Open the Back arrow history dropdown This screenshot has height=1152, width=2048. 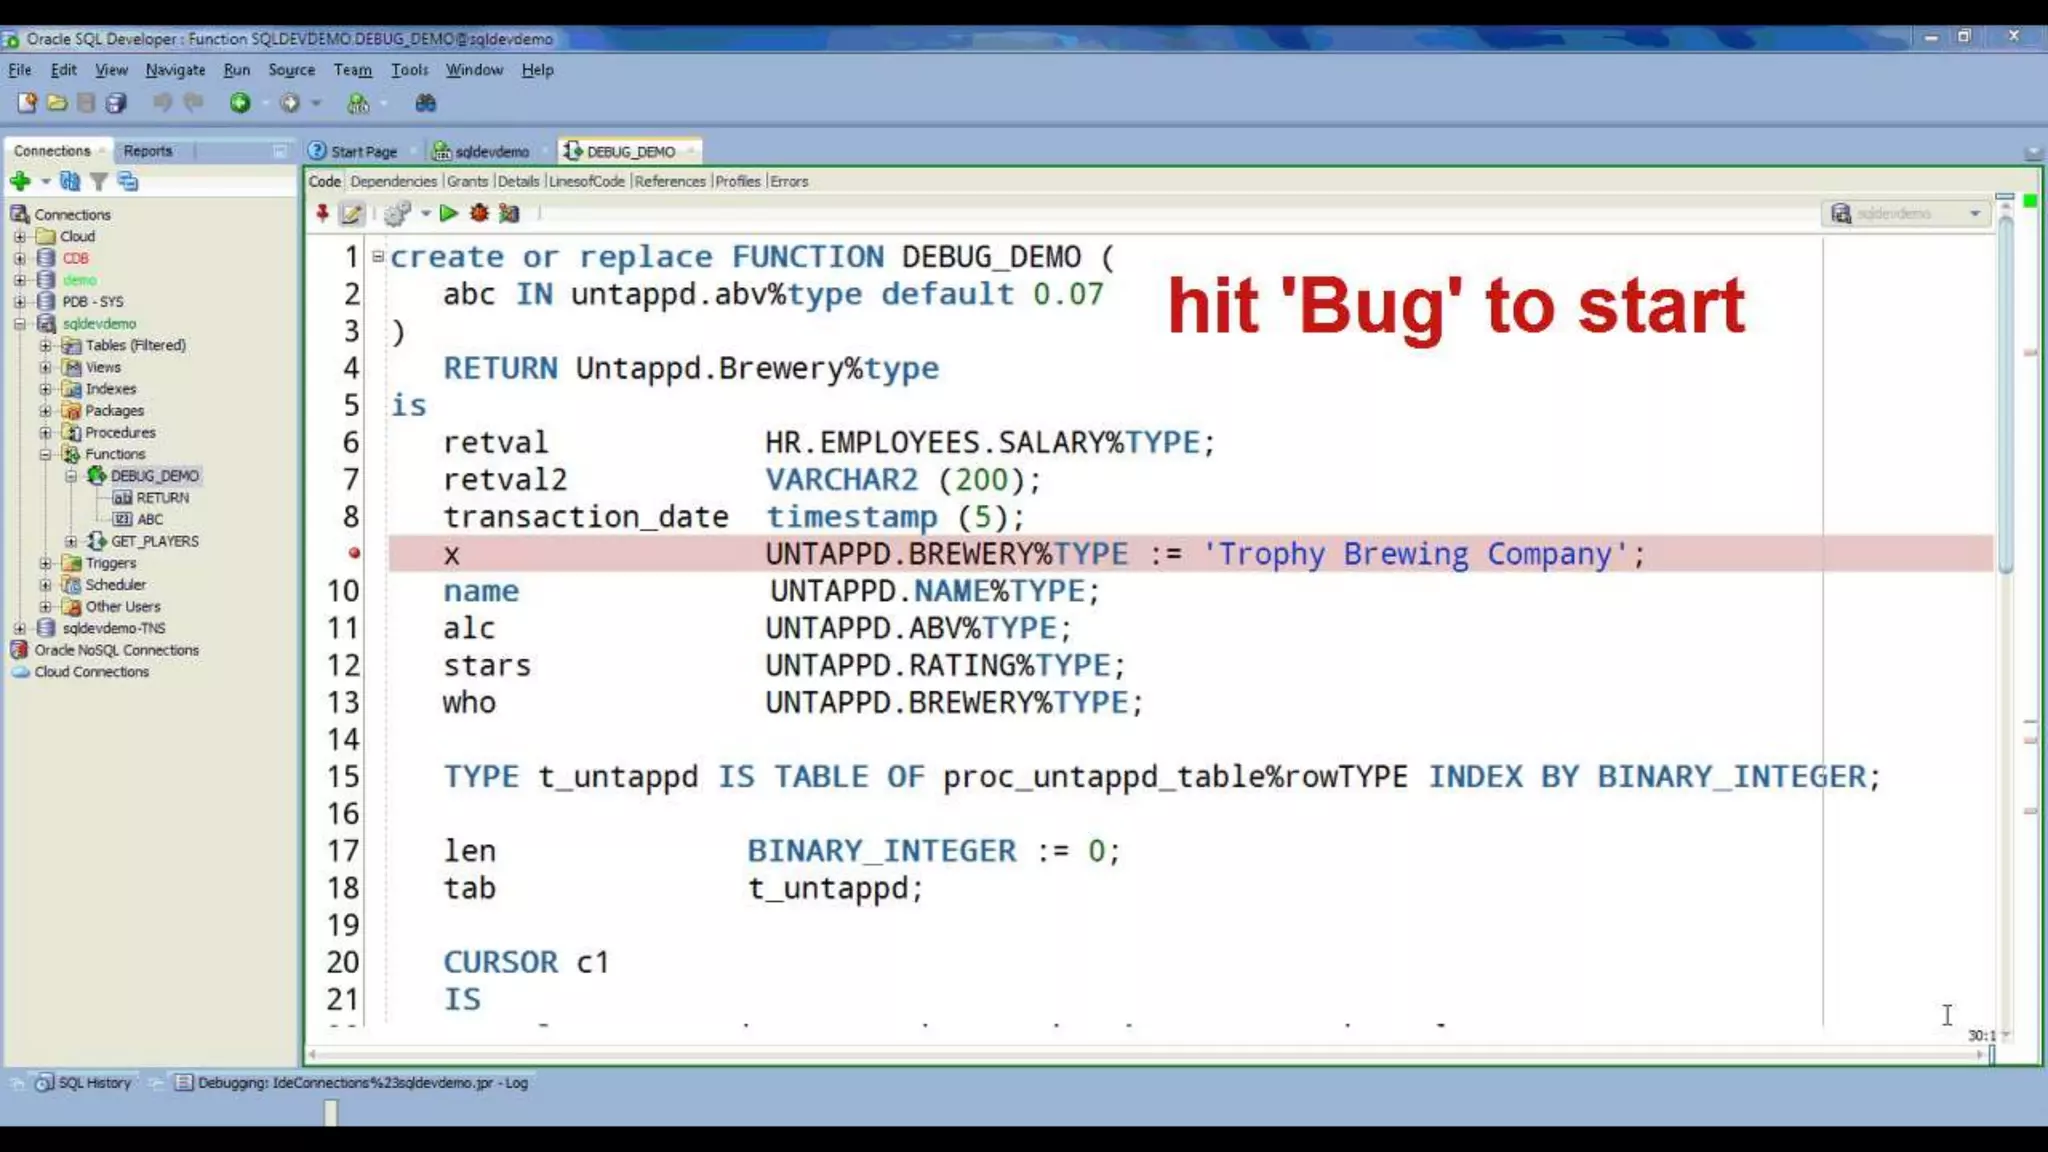tap(265, 103)
